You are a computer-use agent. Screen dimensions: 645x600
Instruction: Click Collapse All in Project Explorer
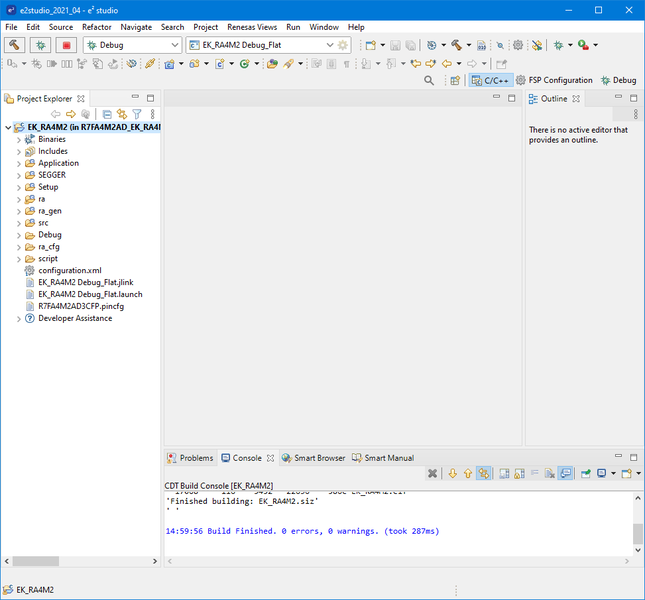(107, 115)
